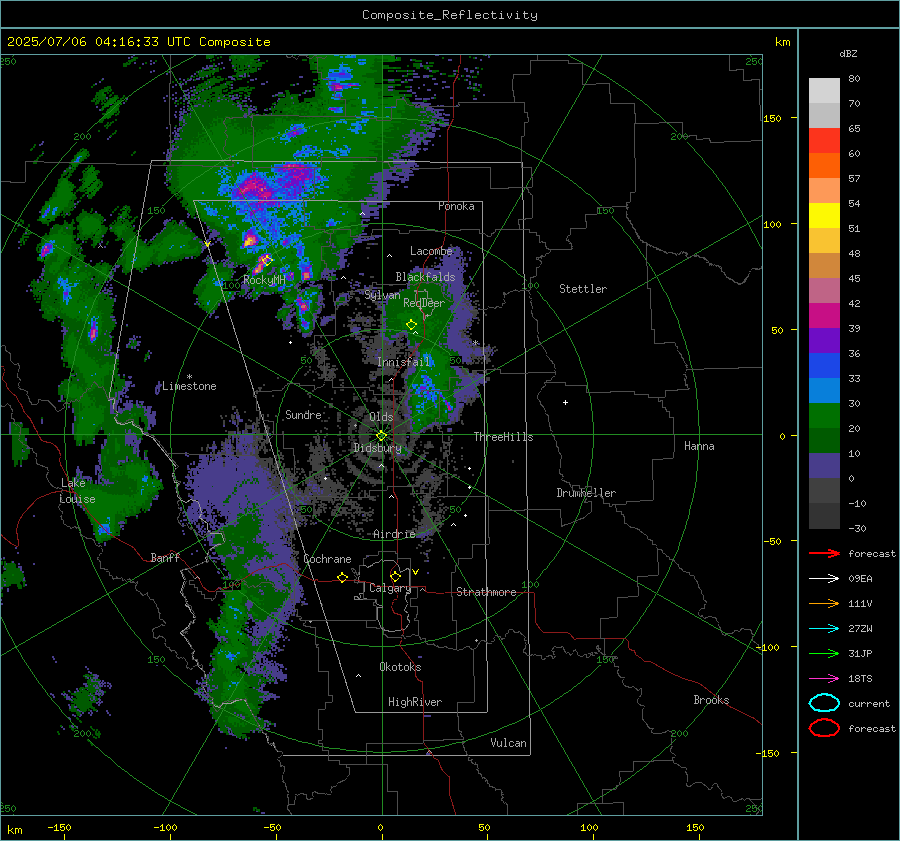
Task: Click the bright green 20–30 dBZ swatch
Action: point(824,416)
